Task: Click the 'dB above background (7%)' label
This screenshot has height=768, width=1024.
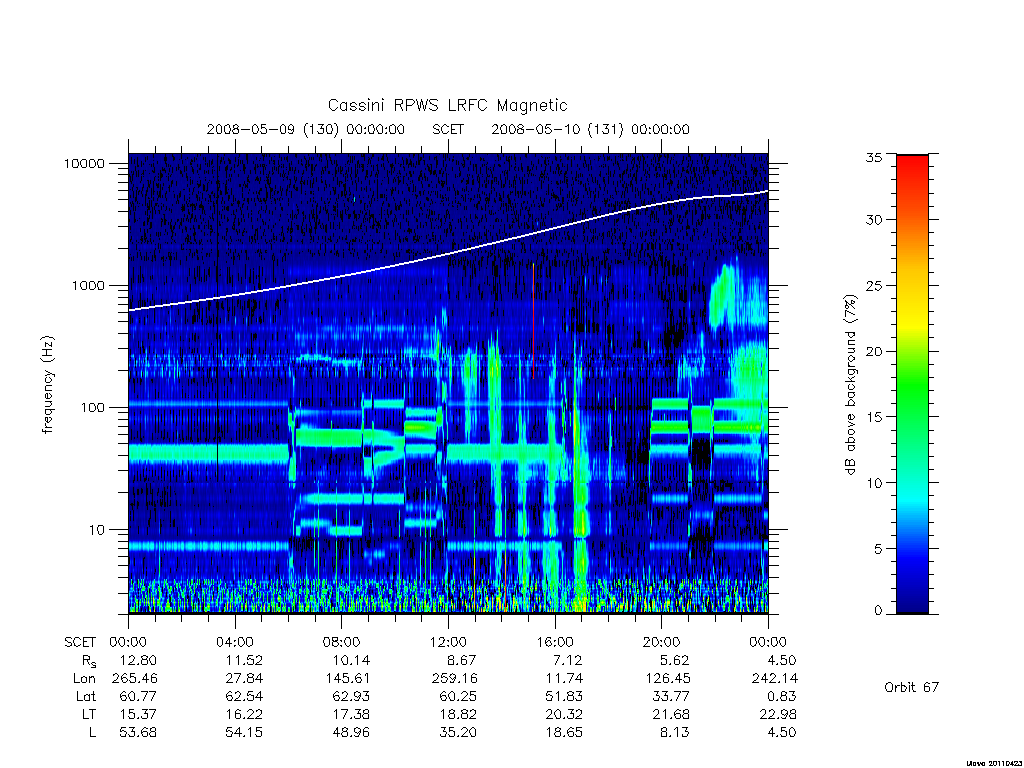Action: coord(850,385)
